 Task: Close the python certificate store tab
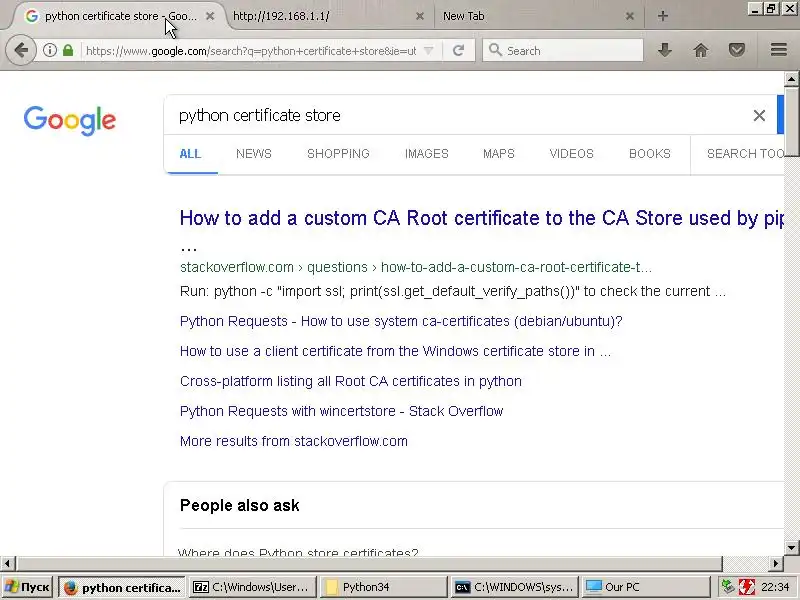pos(210,16)
